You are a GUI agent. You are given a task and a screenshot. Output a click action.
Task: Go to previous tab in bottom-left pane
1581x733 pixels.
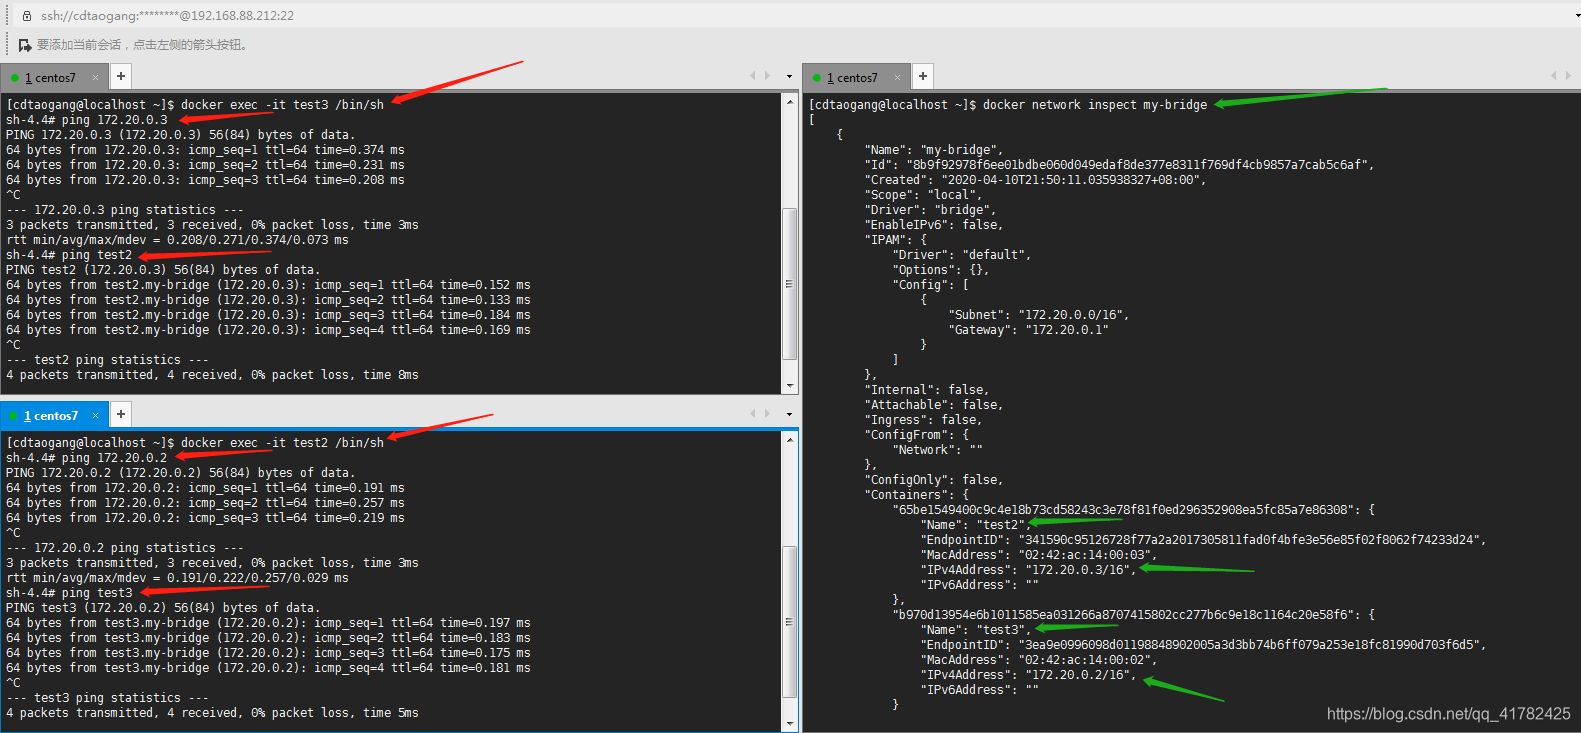[x=753, y=414]
